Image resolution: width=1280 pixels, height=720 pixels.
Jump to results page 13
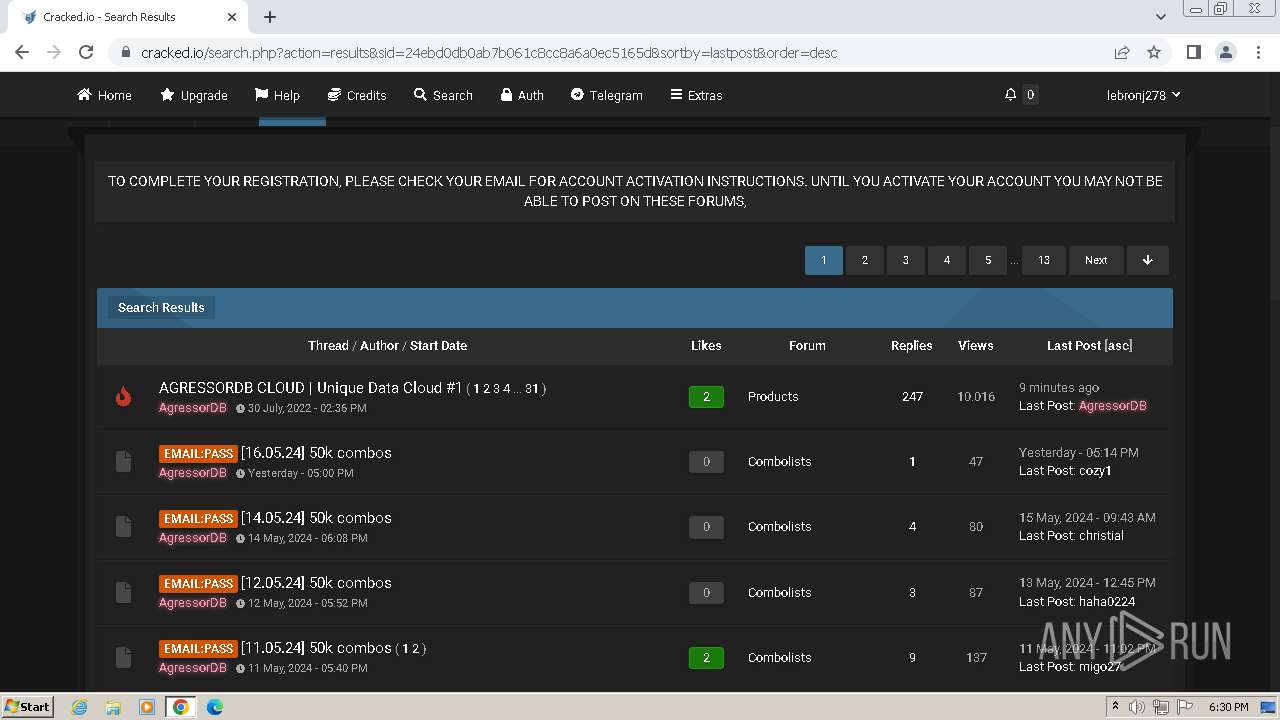[x=1044, y=260]
